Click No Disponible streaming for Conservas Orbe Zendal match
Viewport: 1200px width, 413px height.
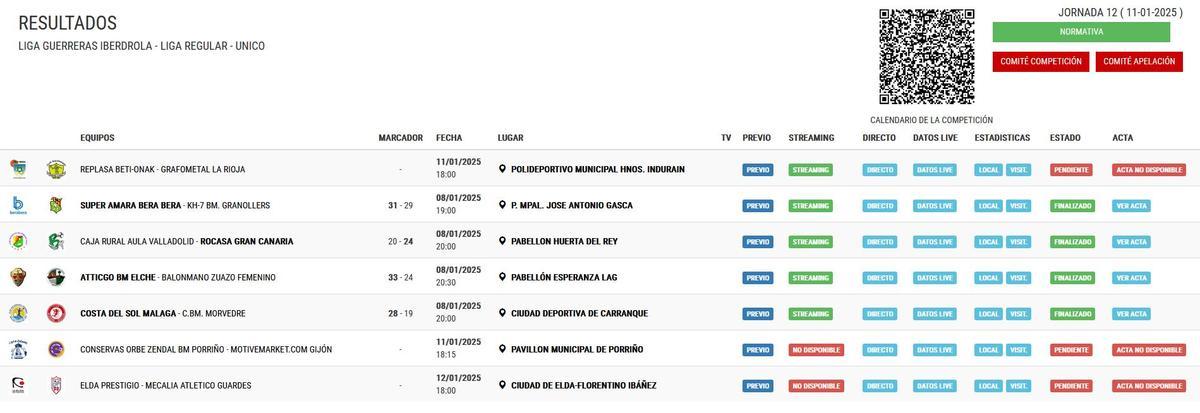click(816, 350)
